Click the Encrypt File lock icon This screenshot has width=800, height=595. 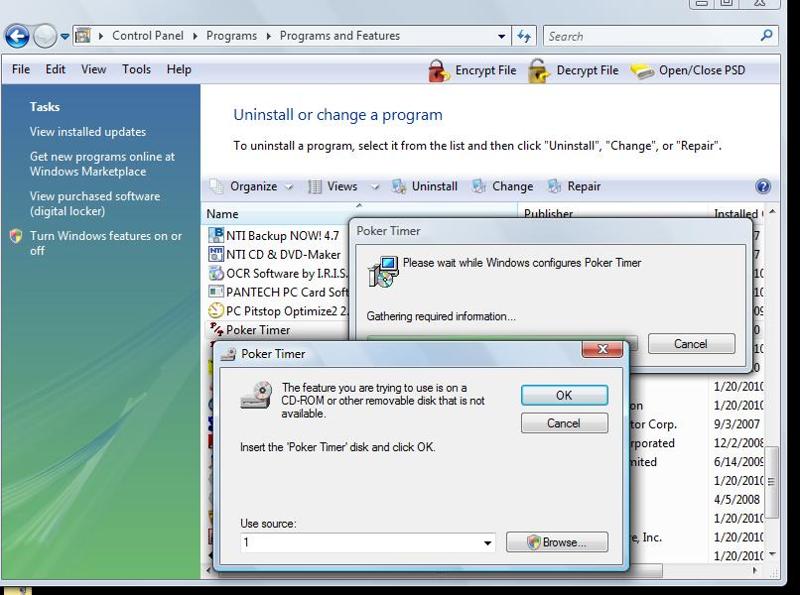pyautogui.click(x=438, y=70)
